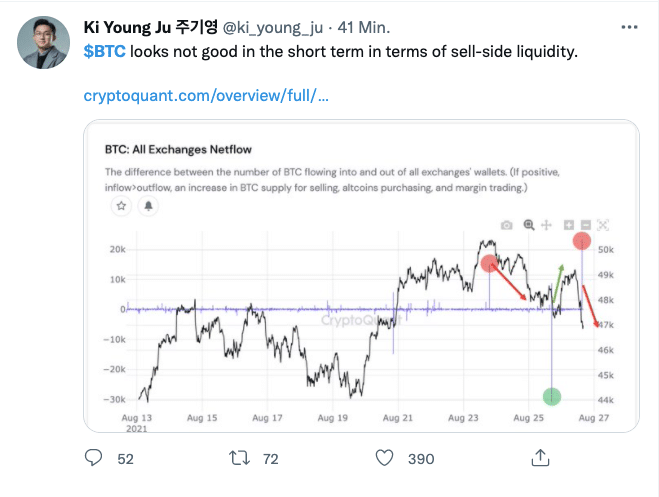The width and height of the screenshot is (659, 497).
Task: Click the camera snapshot icon above chart
Action: click(507, 226)
